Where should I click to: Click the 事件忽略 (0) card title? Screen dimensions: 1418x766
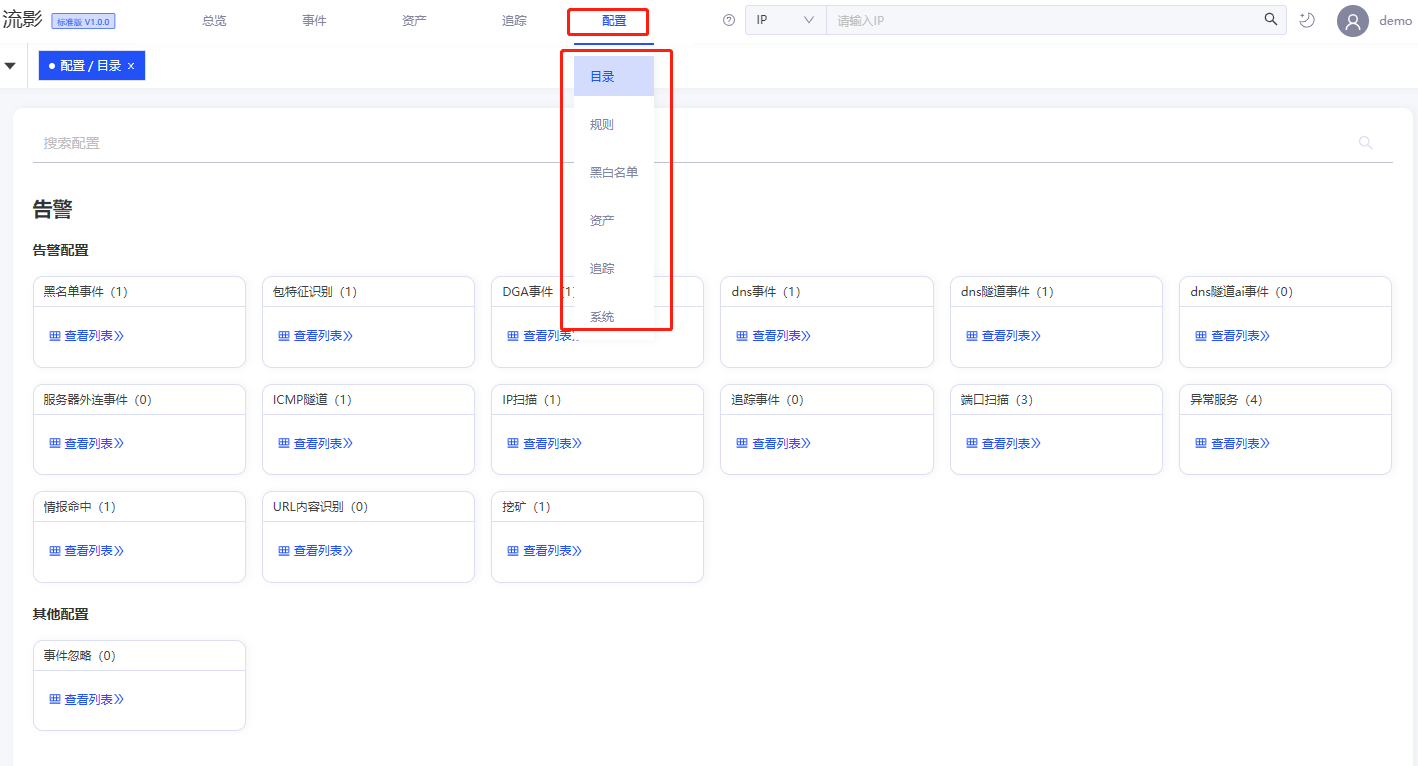pos(79,656)
